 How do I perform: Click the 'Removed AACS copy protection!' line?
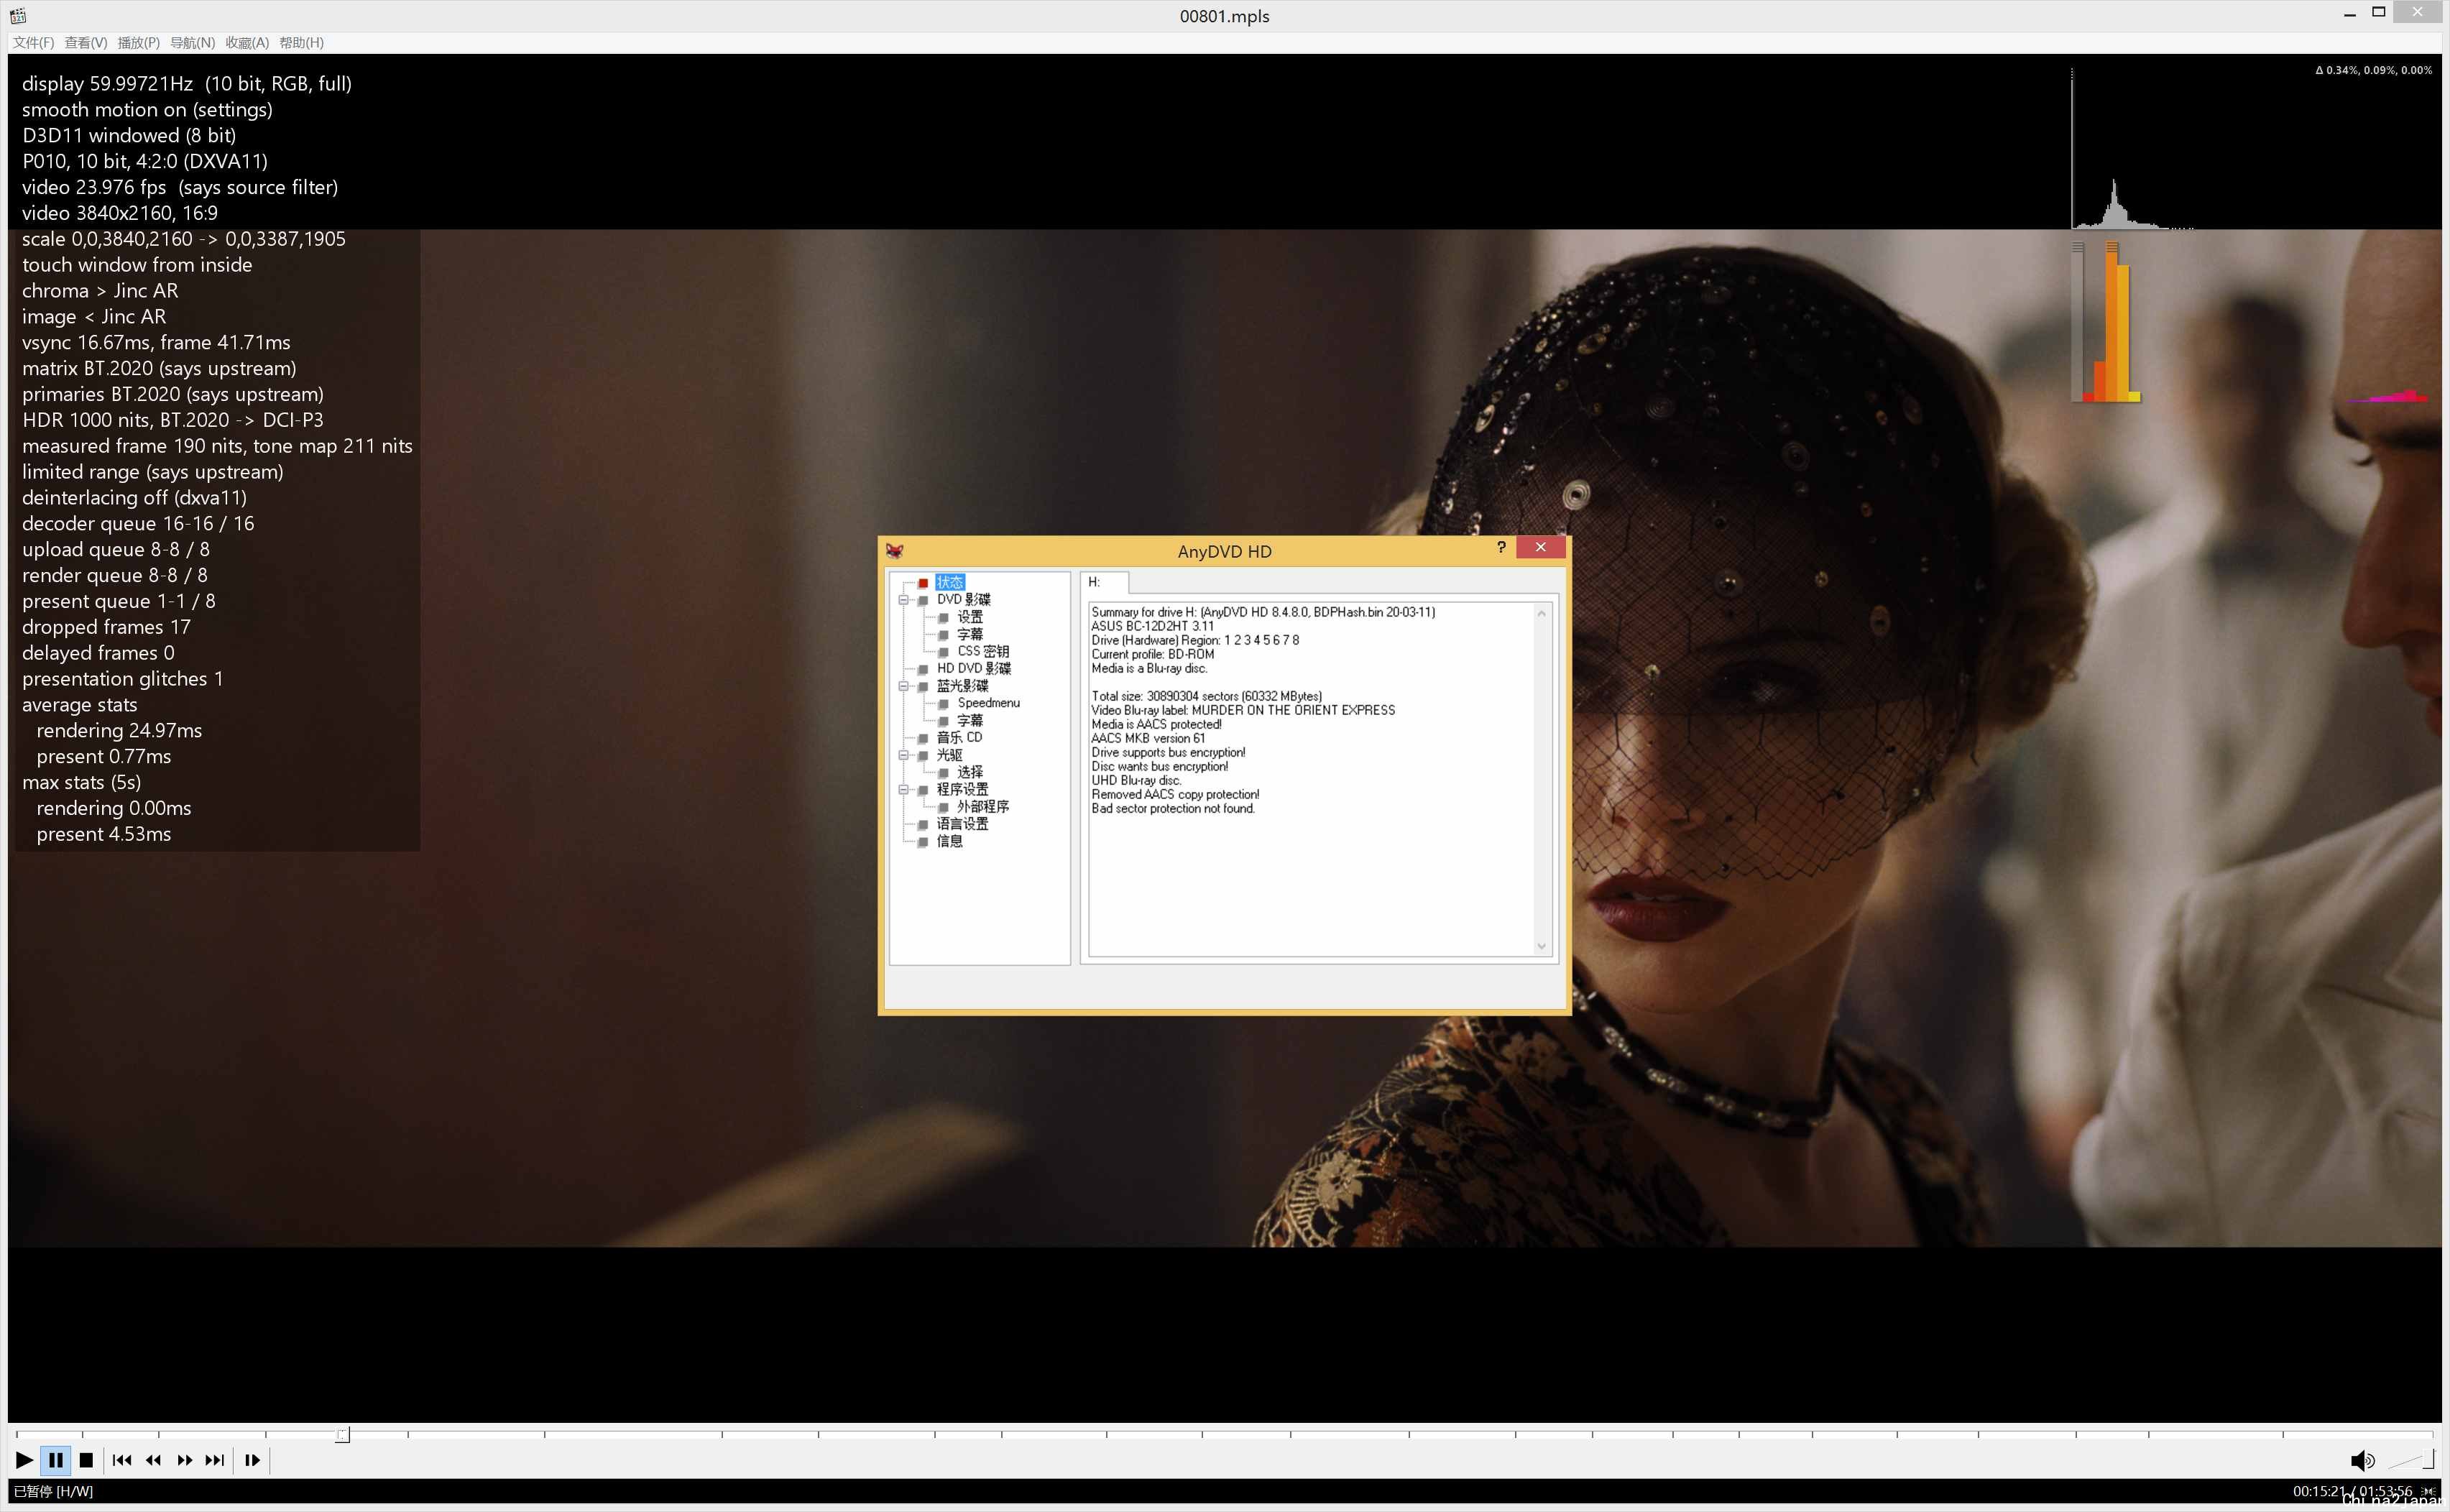[1175, 794]
